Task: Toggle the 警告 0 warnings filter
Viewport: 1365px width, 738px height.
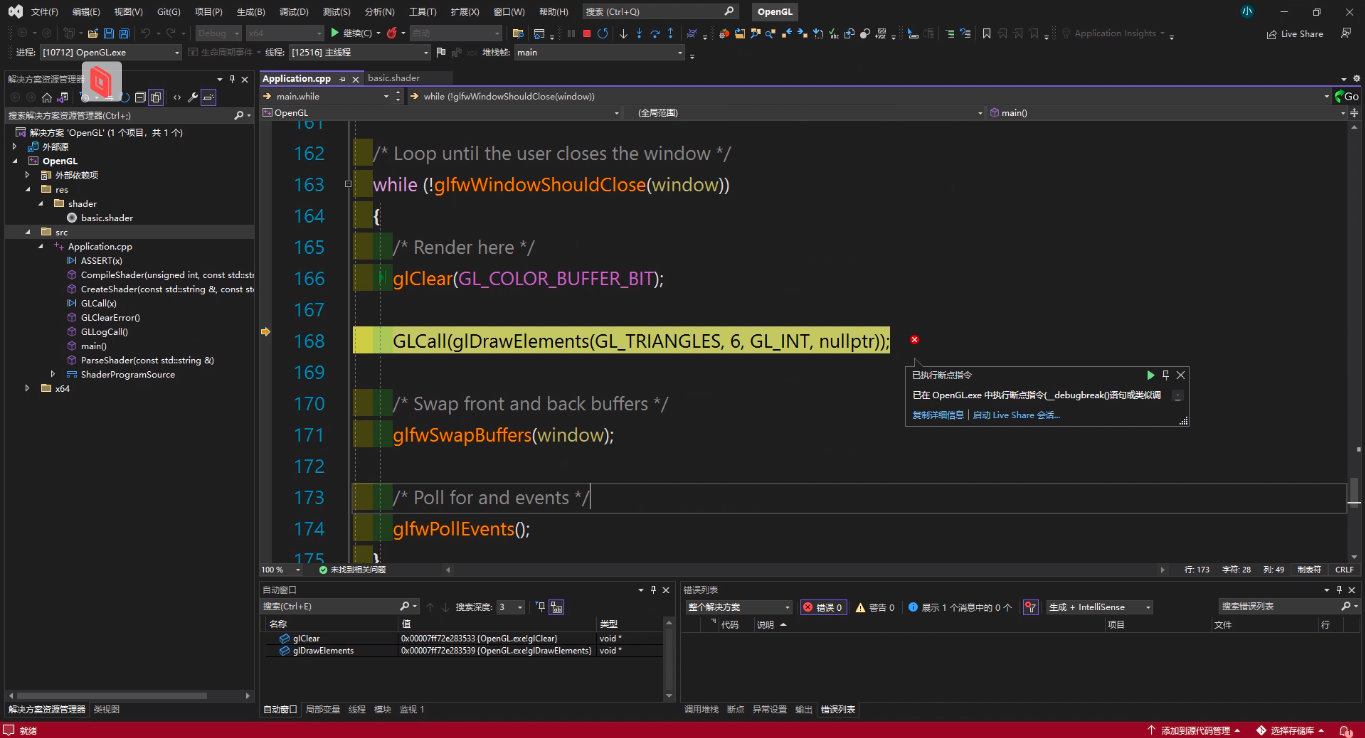Action: [x=874, y=607]
